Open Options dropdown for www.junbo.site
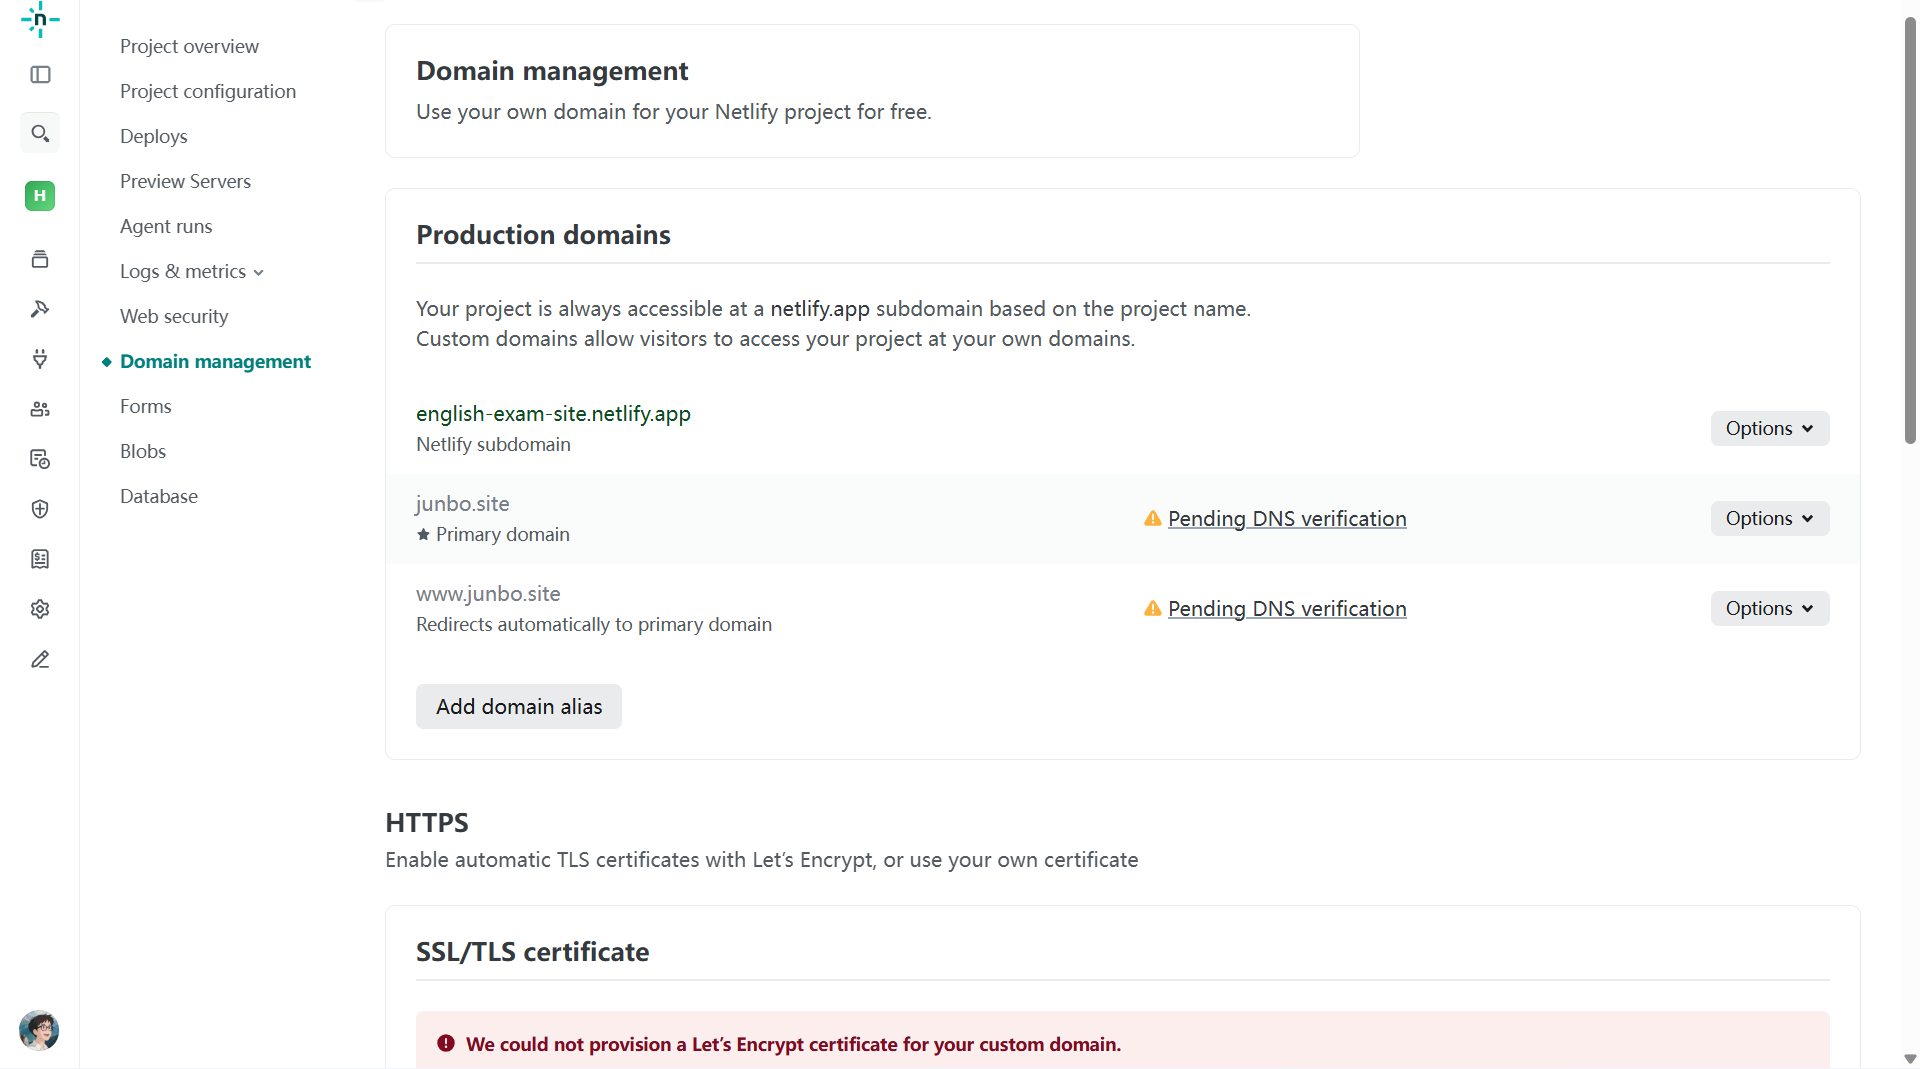Image resolution: width=1920 pixels, height=1069 pixels. [1770, 608]
